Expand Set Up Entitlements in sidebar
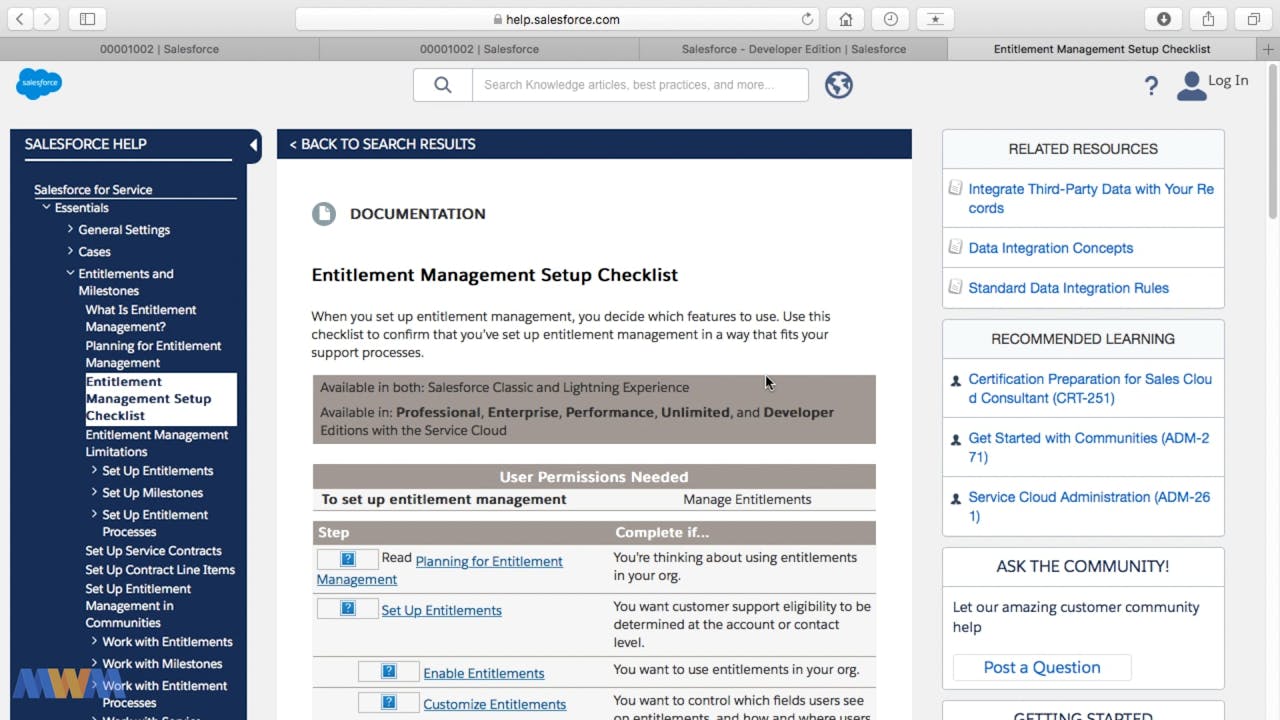Viewport: 1280px width, 720px height. pyautogui.click(x=94, y=470)
